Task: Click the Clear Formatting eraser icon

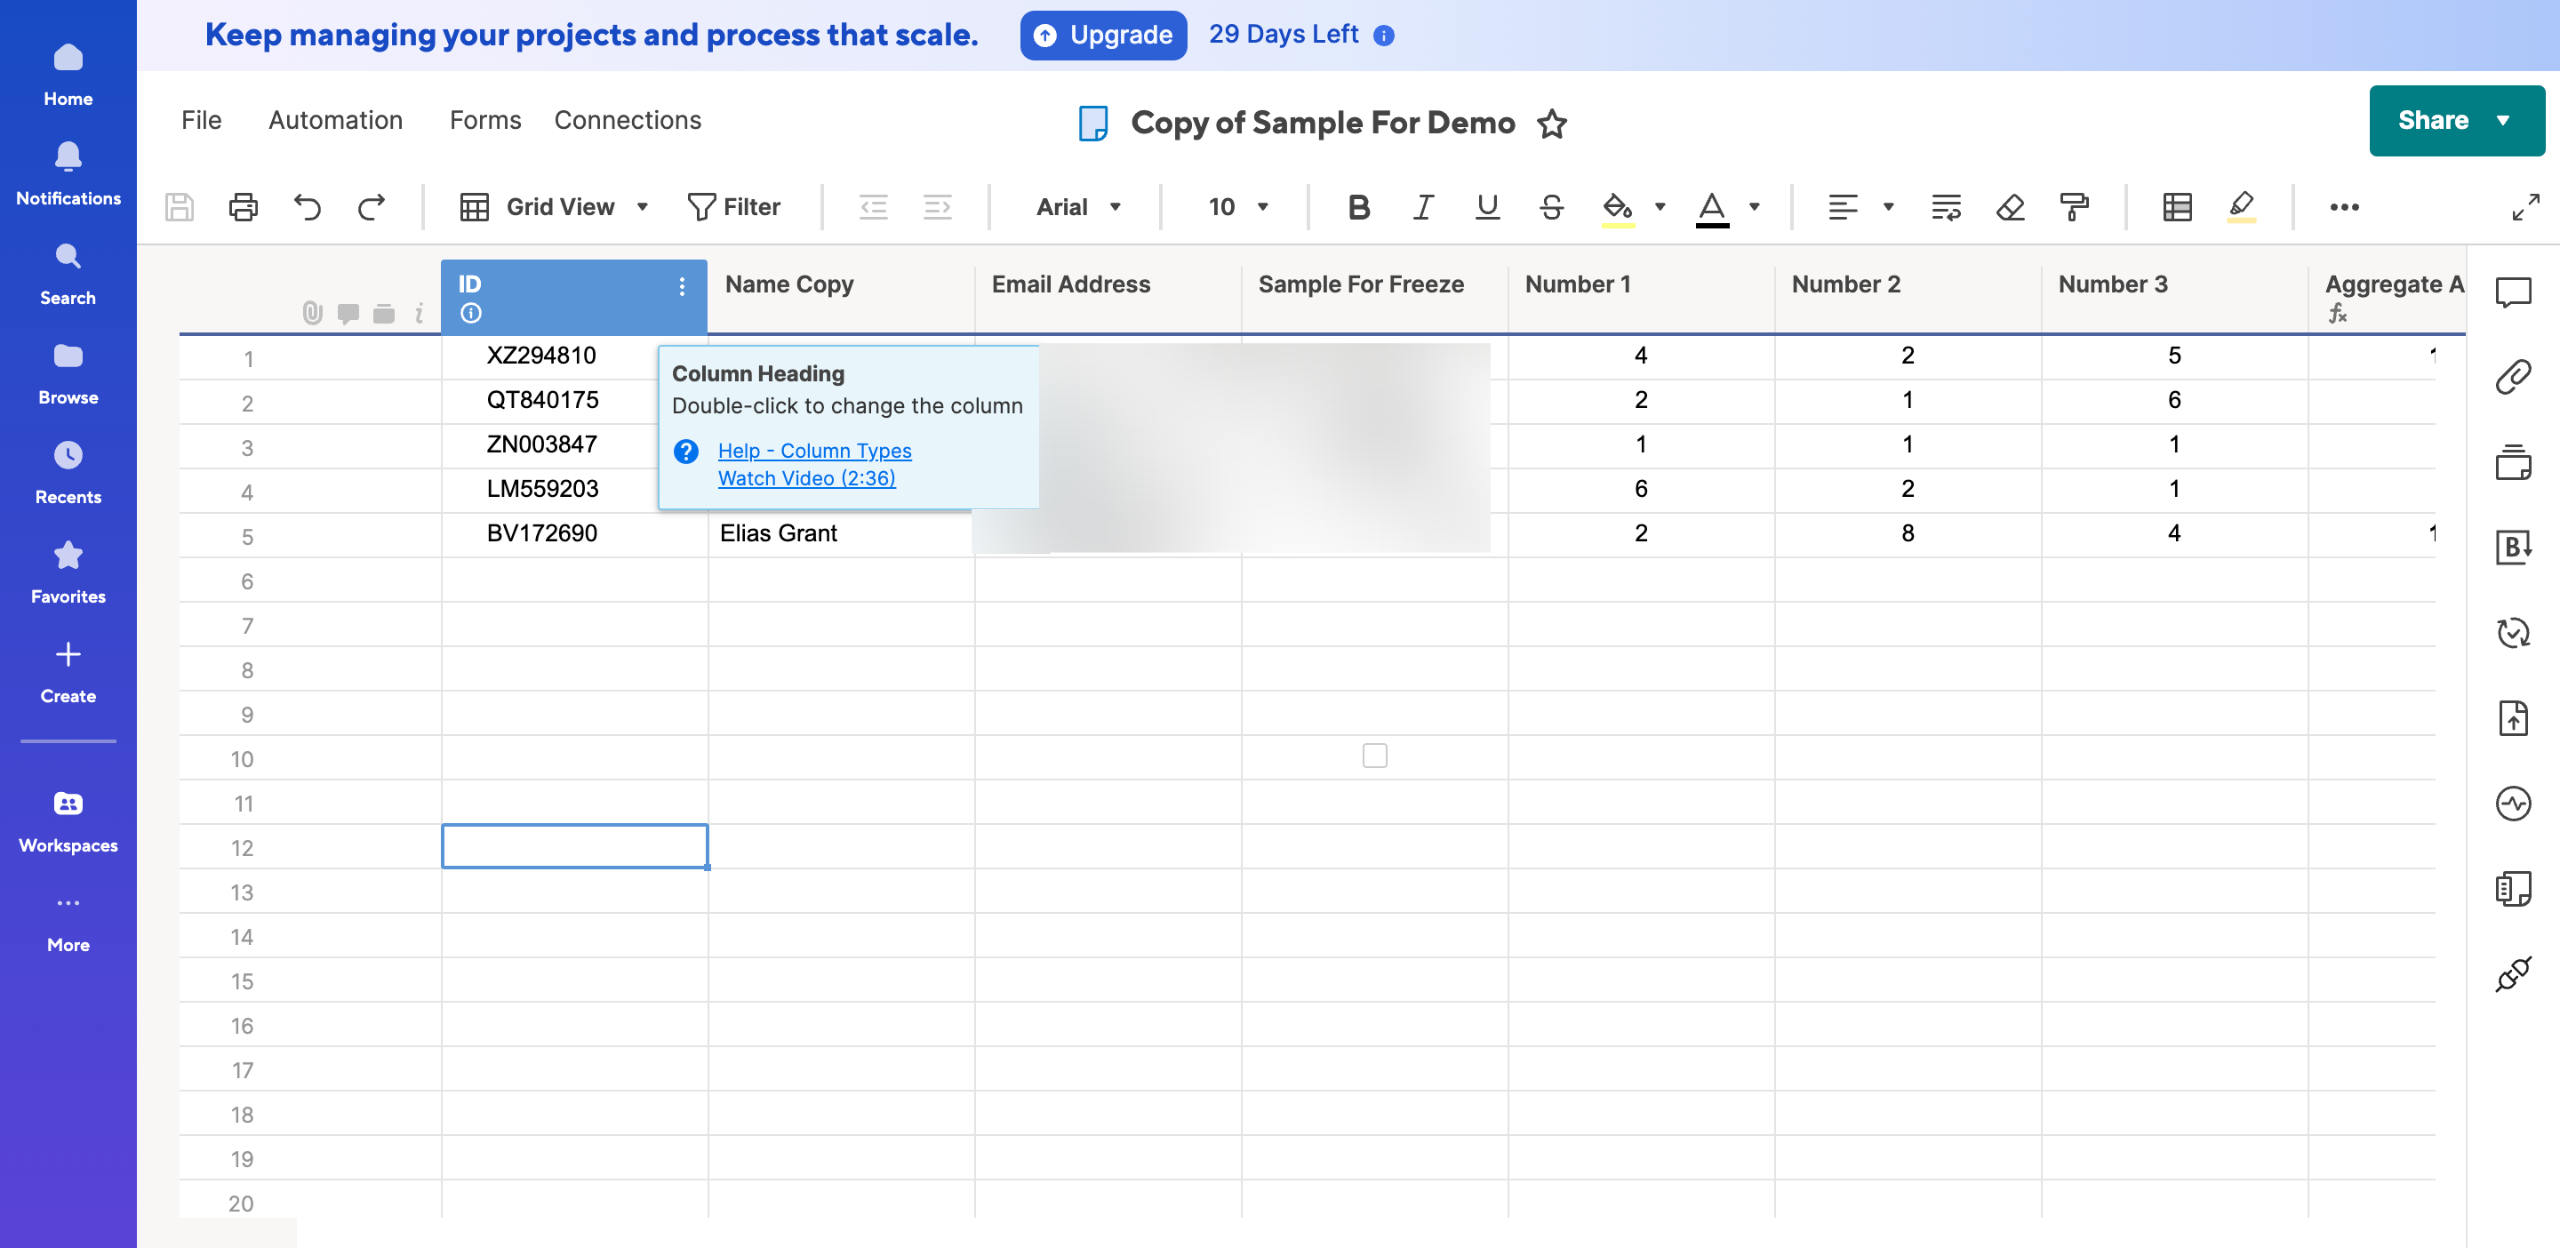Action: (x=2010, y=207)
